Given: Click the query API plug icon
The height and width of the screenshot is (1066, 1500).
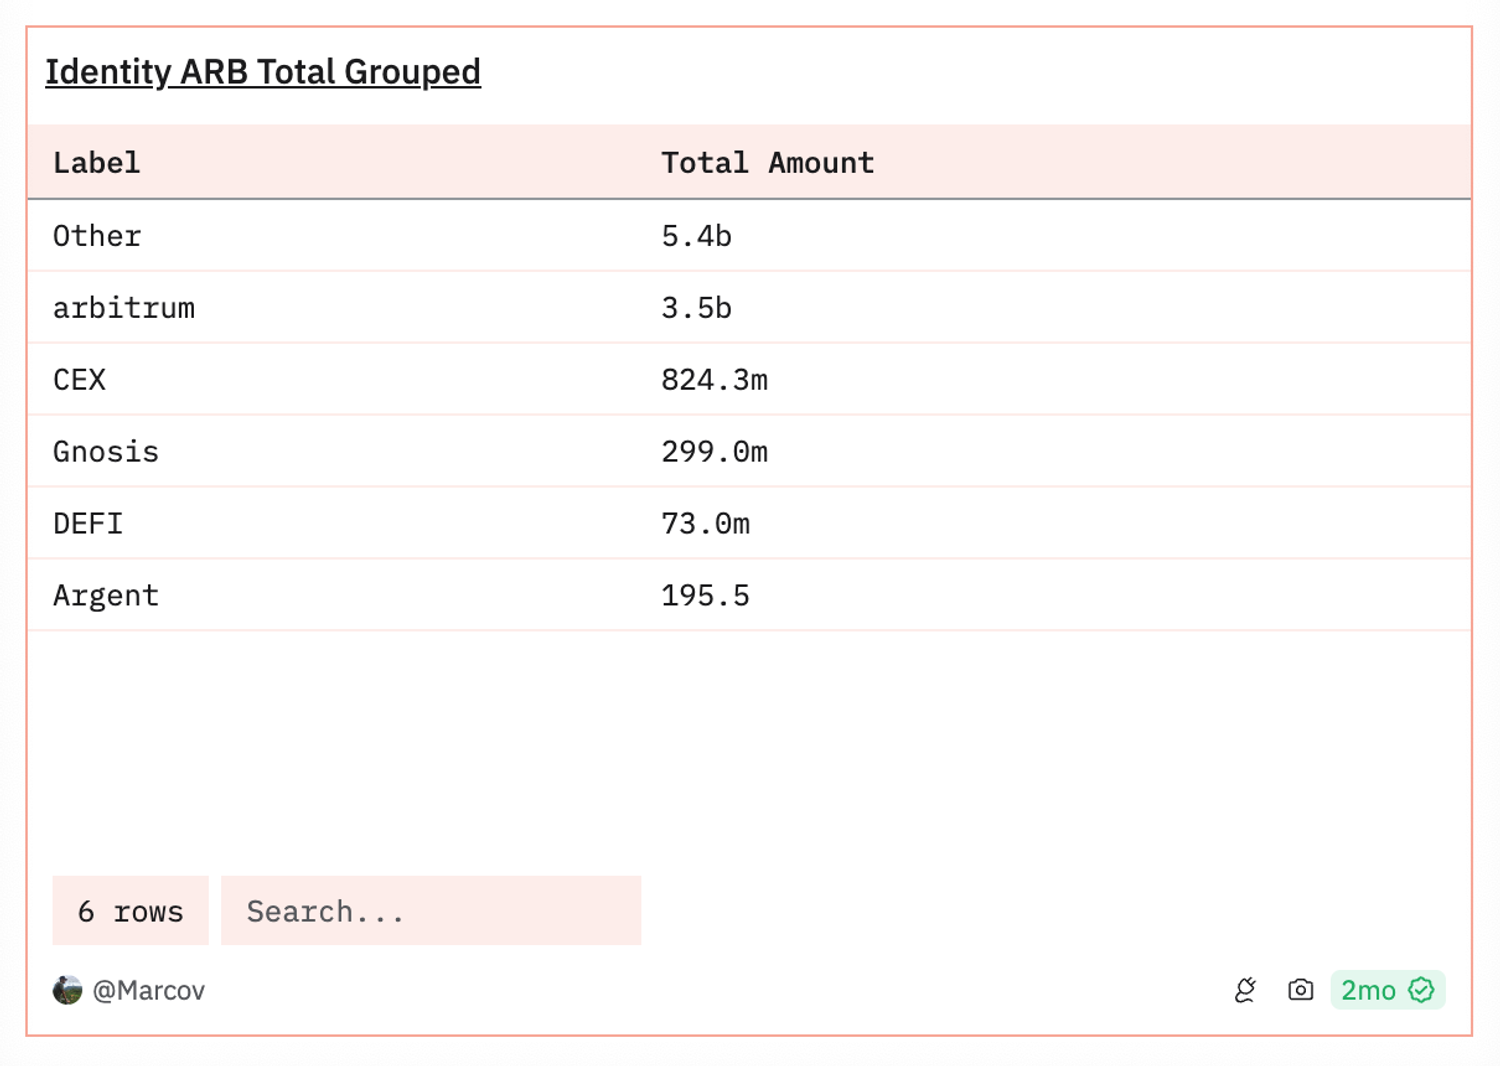Looking at the screenshot, I should [1245, 990].
